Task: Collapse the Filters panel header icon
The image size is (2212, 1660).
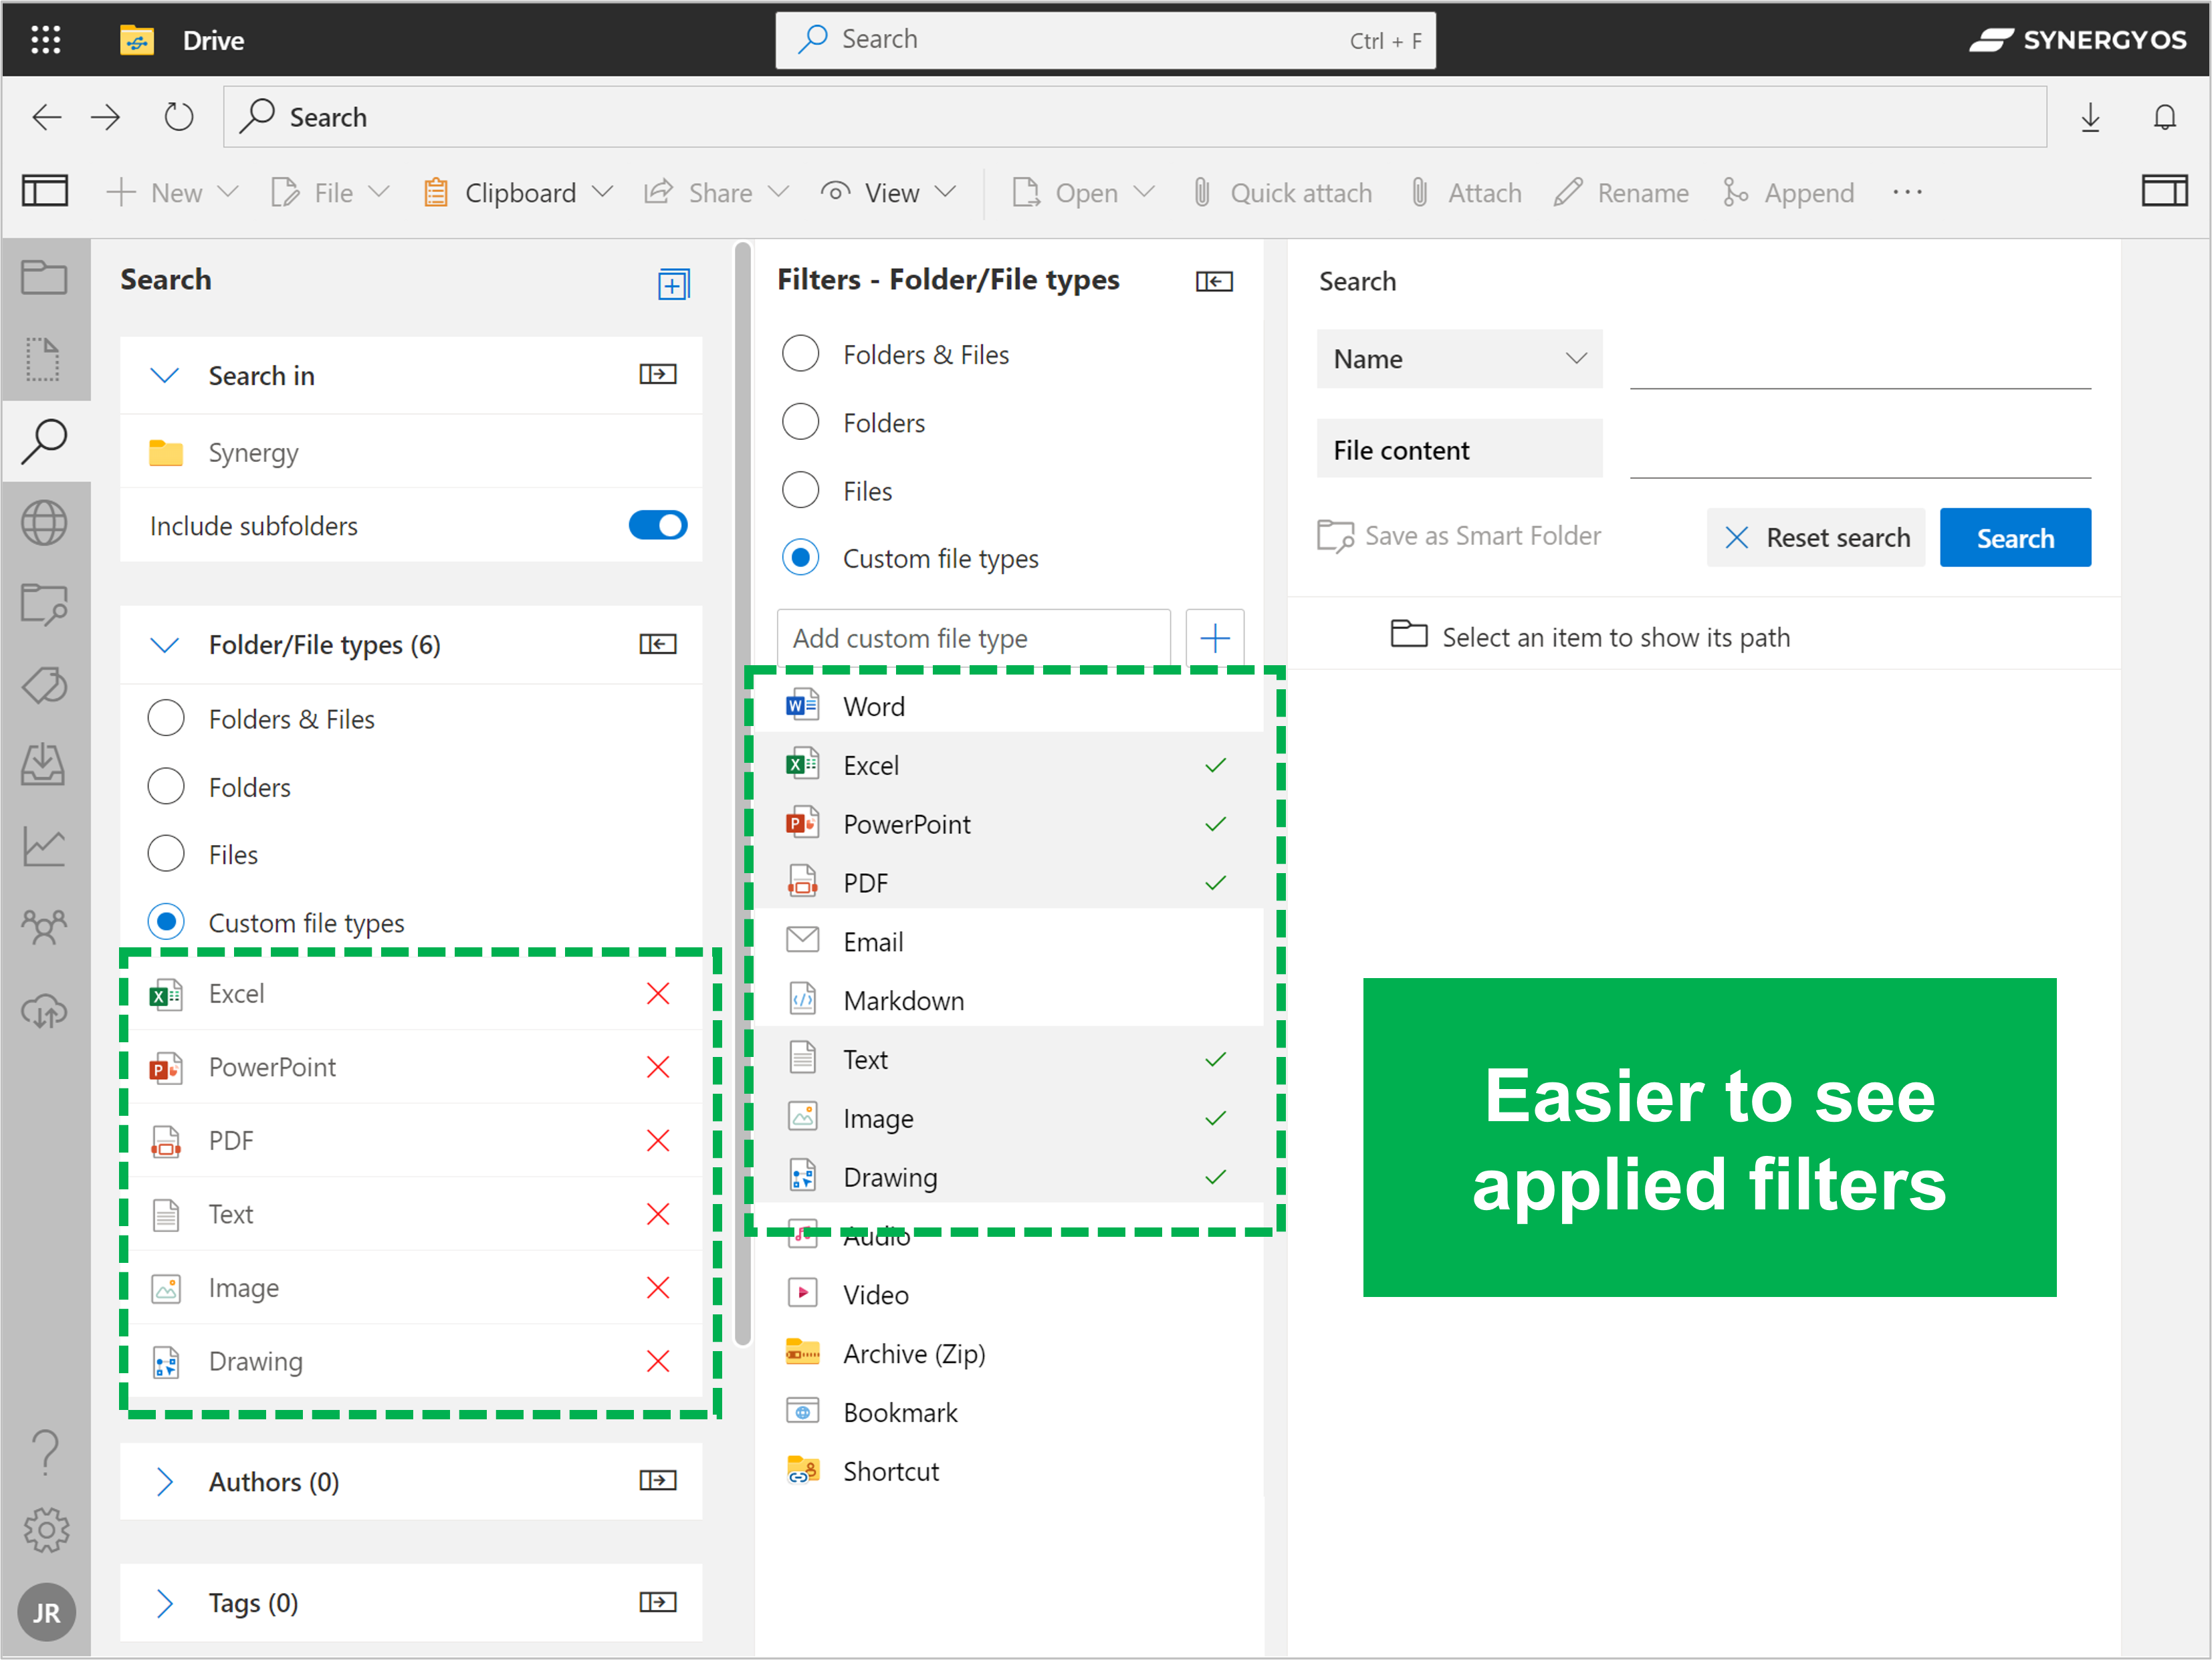Action: pyautogui.click(x=1214, y=281)
